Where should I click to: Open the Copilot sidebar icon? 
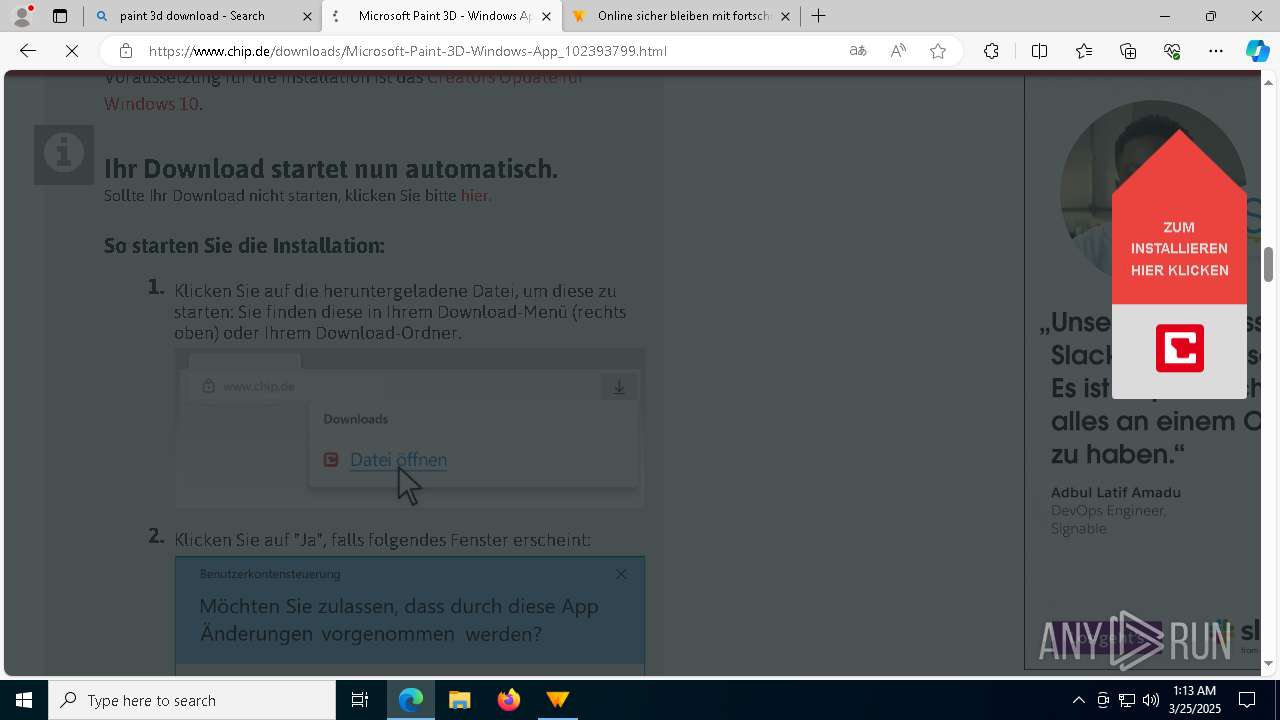pos(1257,51)
